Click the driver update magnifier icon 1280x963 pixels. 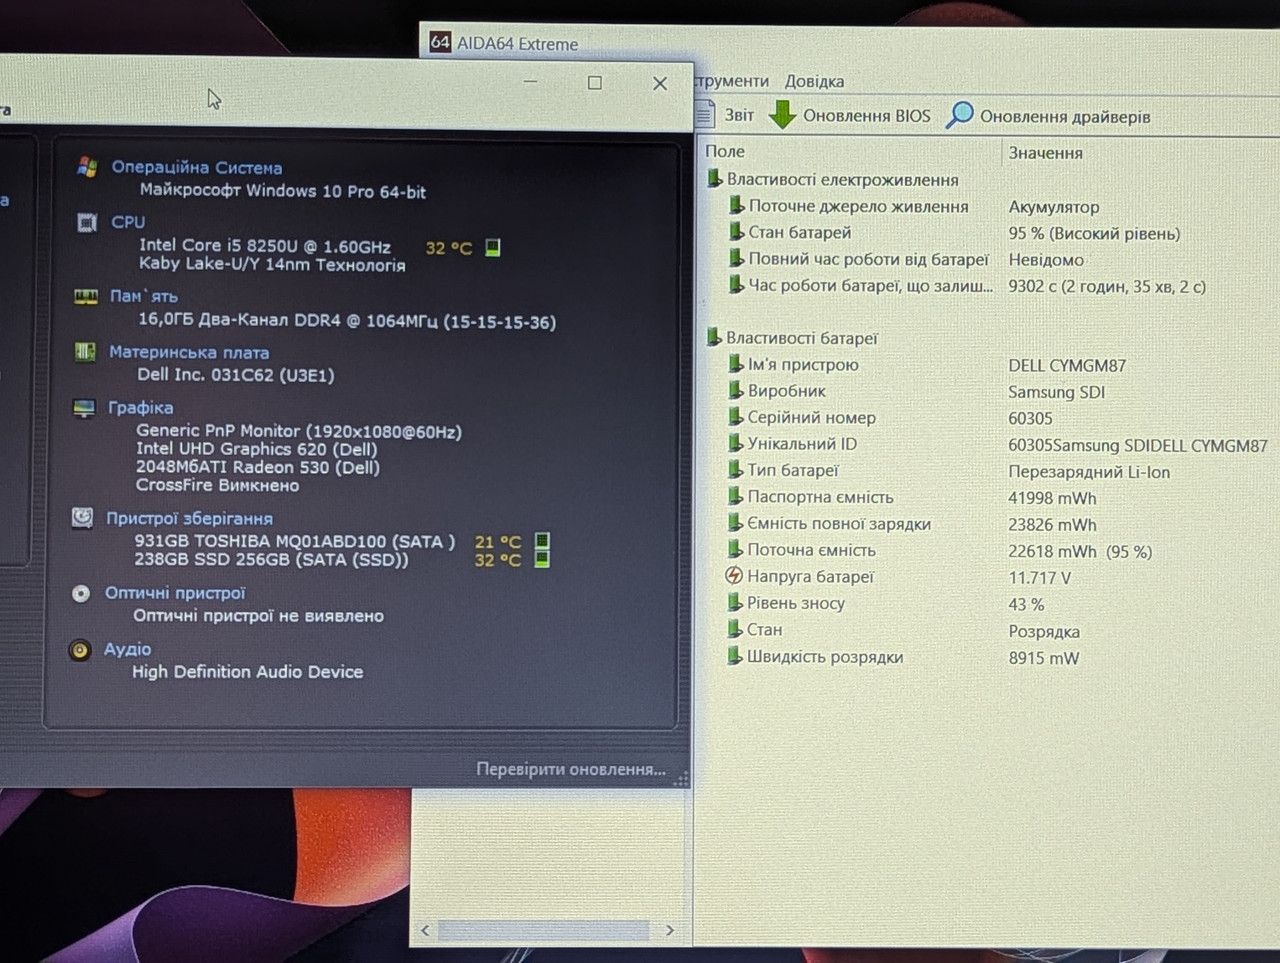tap(959, 115)
